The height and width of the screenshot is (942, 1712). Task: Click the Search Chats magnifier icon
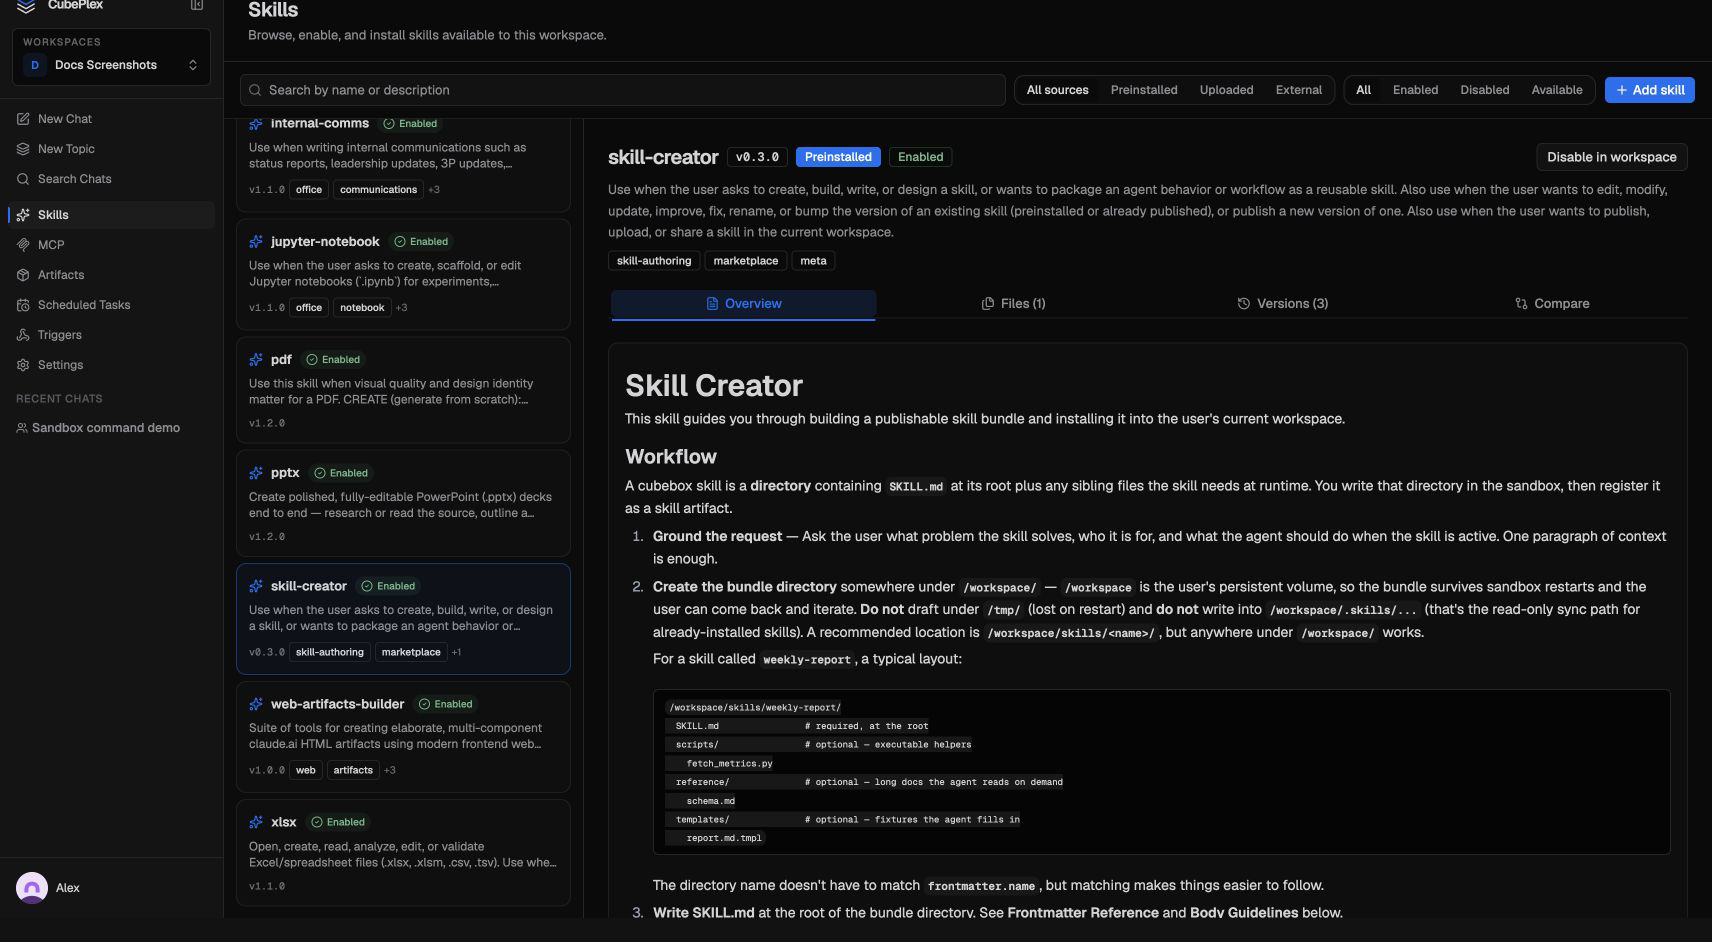click(23, 179)
